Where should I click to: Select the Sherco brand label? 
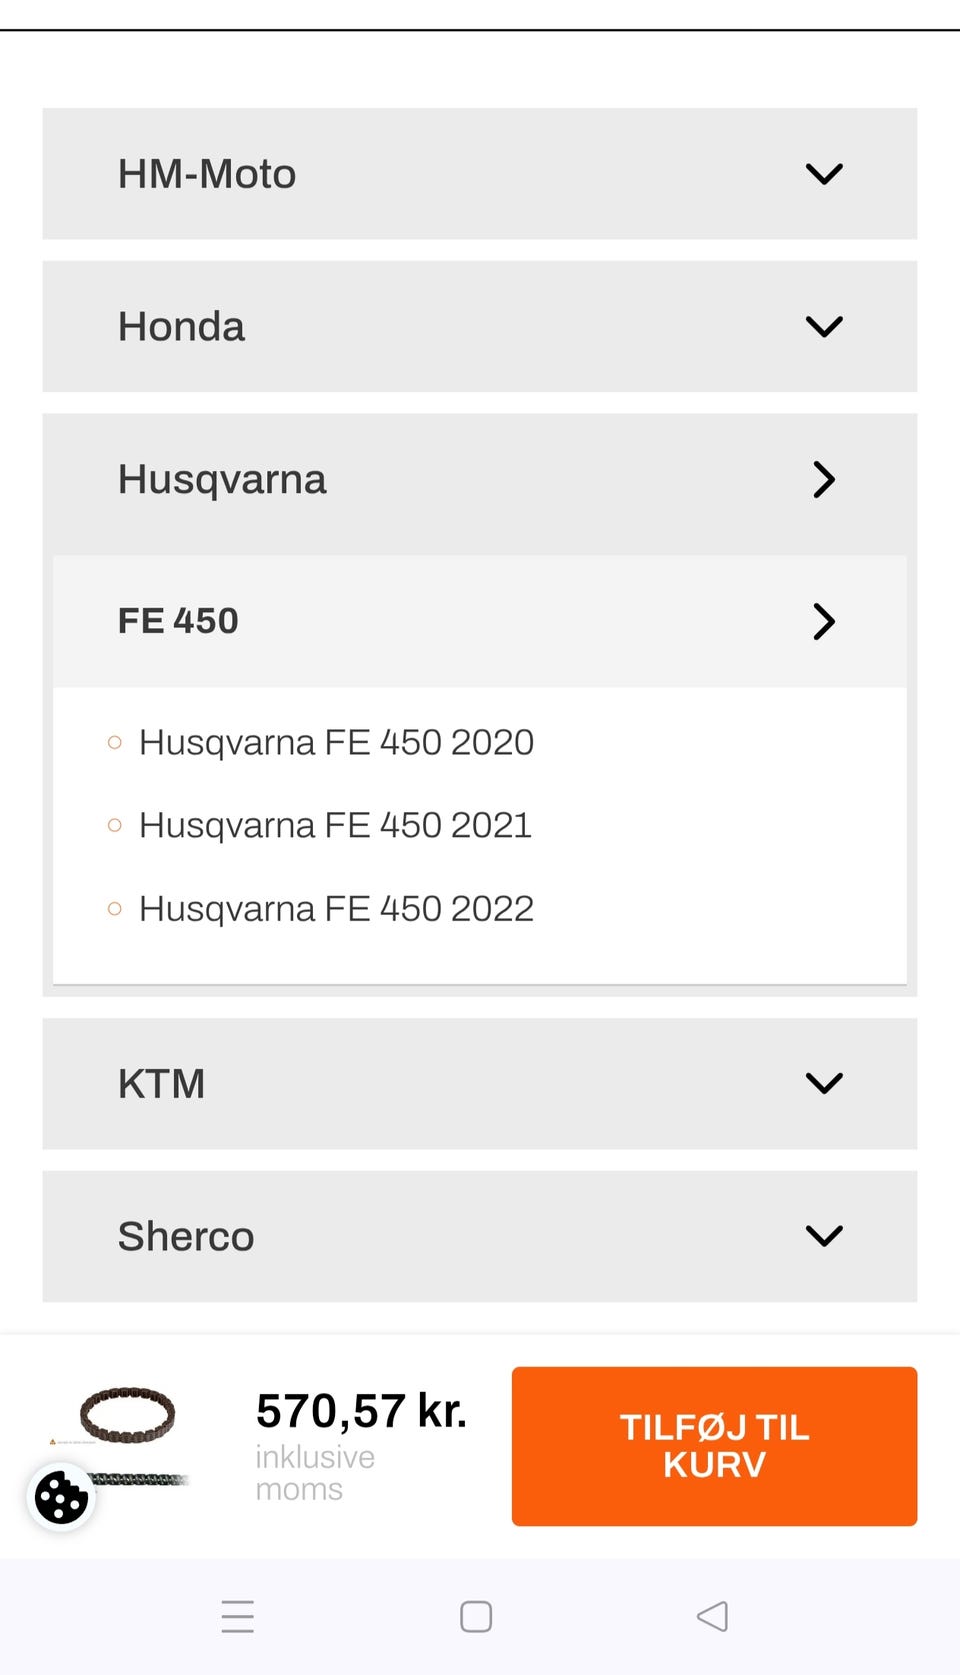(x=186, y=1237)
